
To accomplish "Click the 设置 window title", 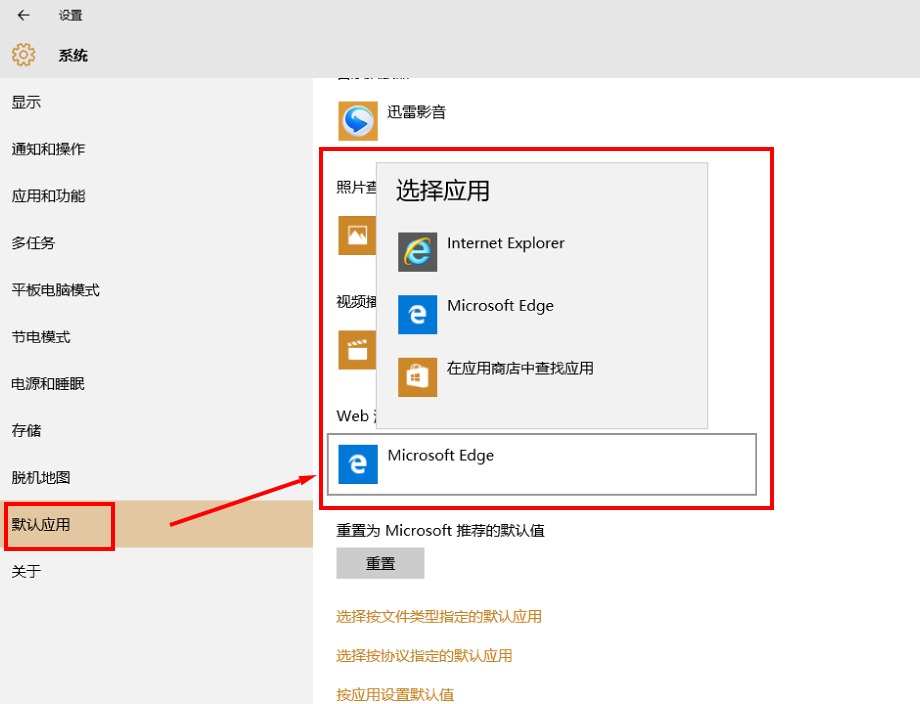I will pos(70,15).
